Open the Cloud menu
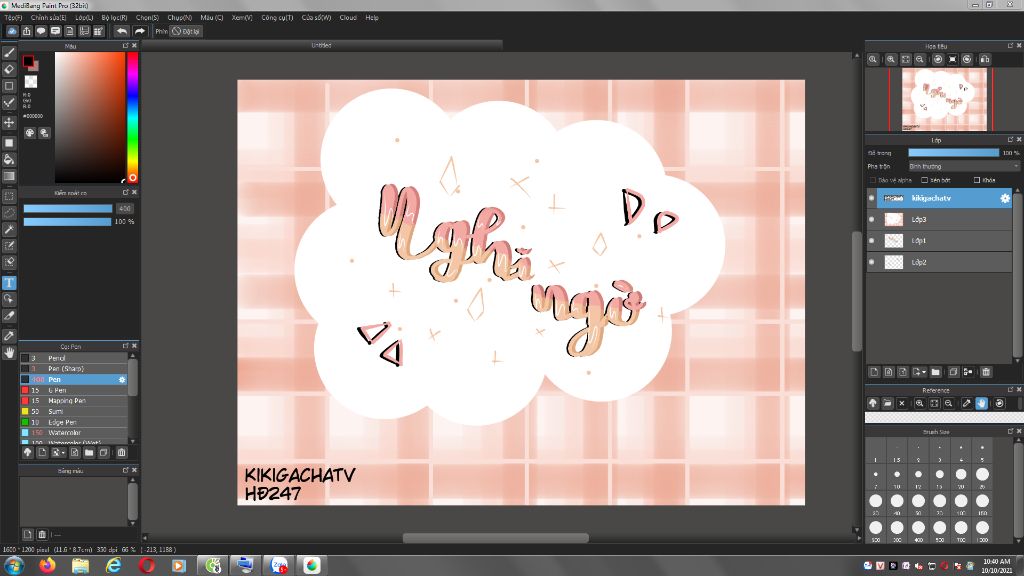 tap(348, 18)
